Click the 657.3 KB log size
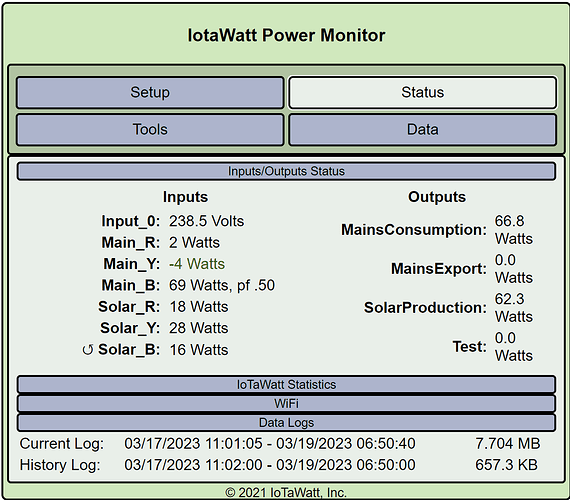The height and width of the screenshot is (500, 570). (x=506, y=465)
